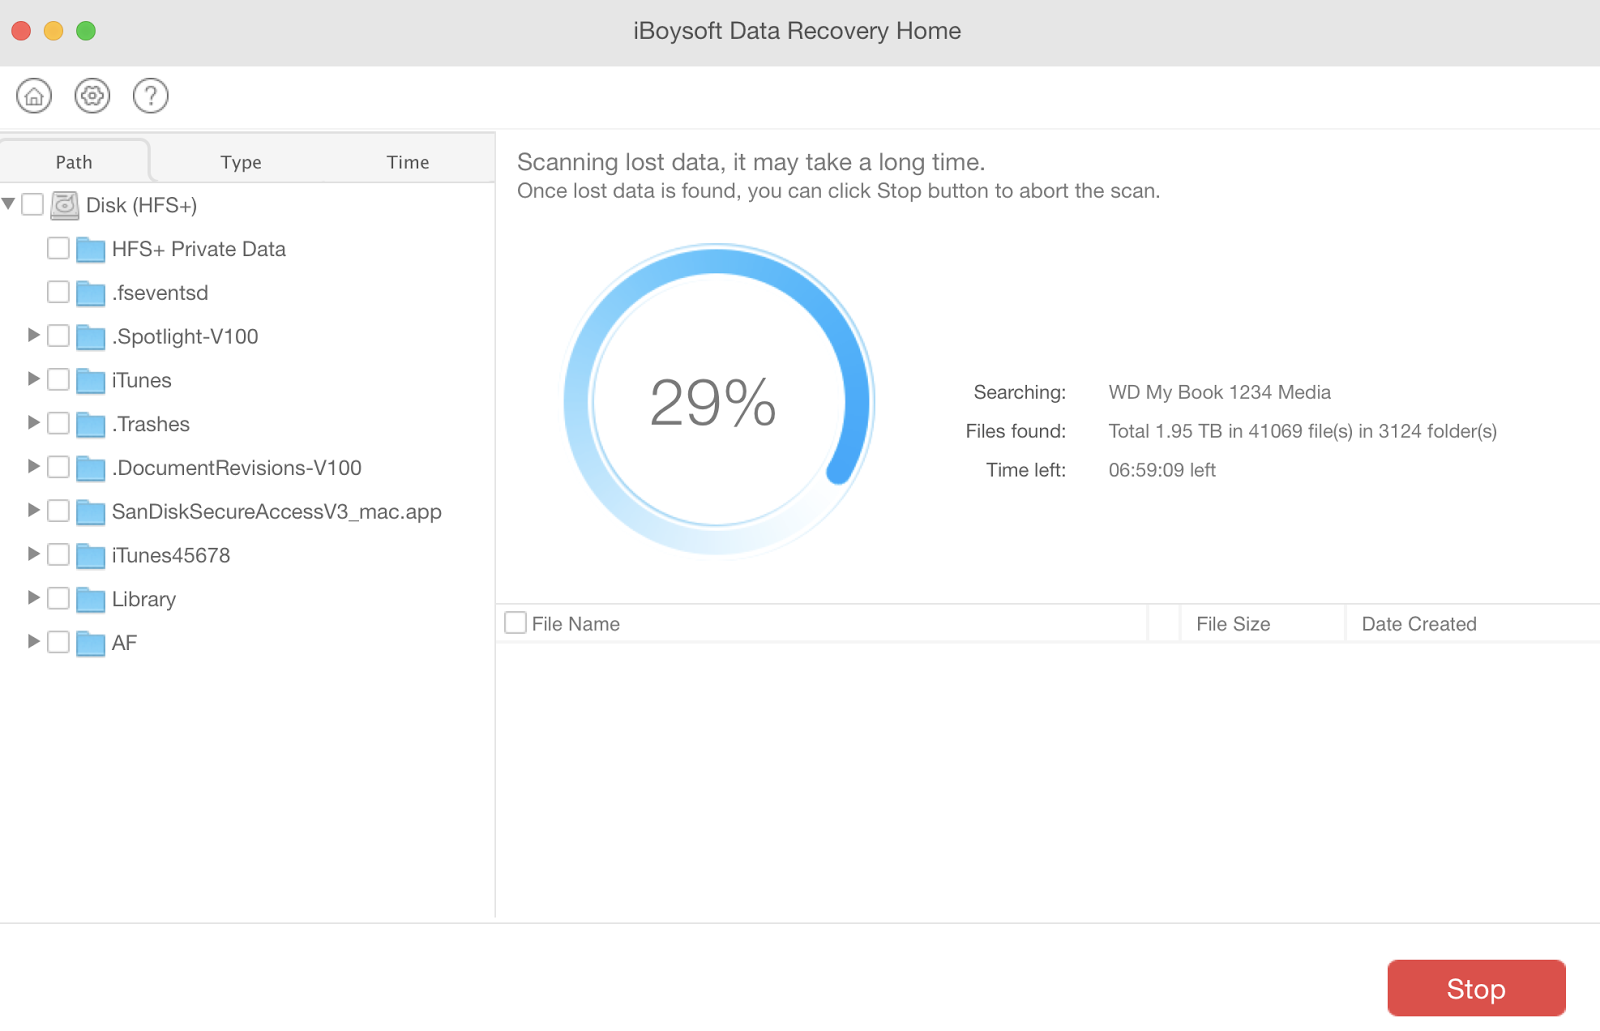Click the .DocumentRevisions-V100 folder icon
The width and height of the screenshot is (1600, 1031).
tap(90, 468)
